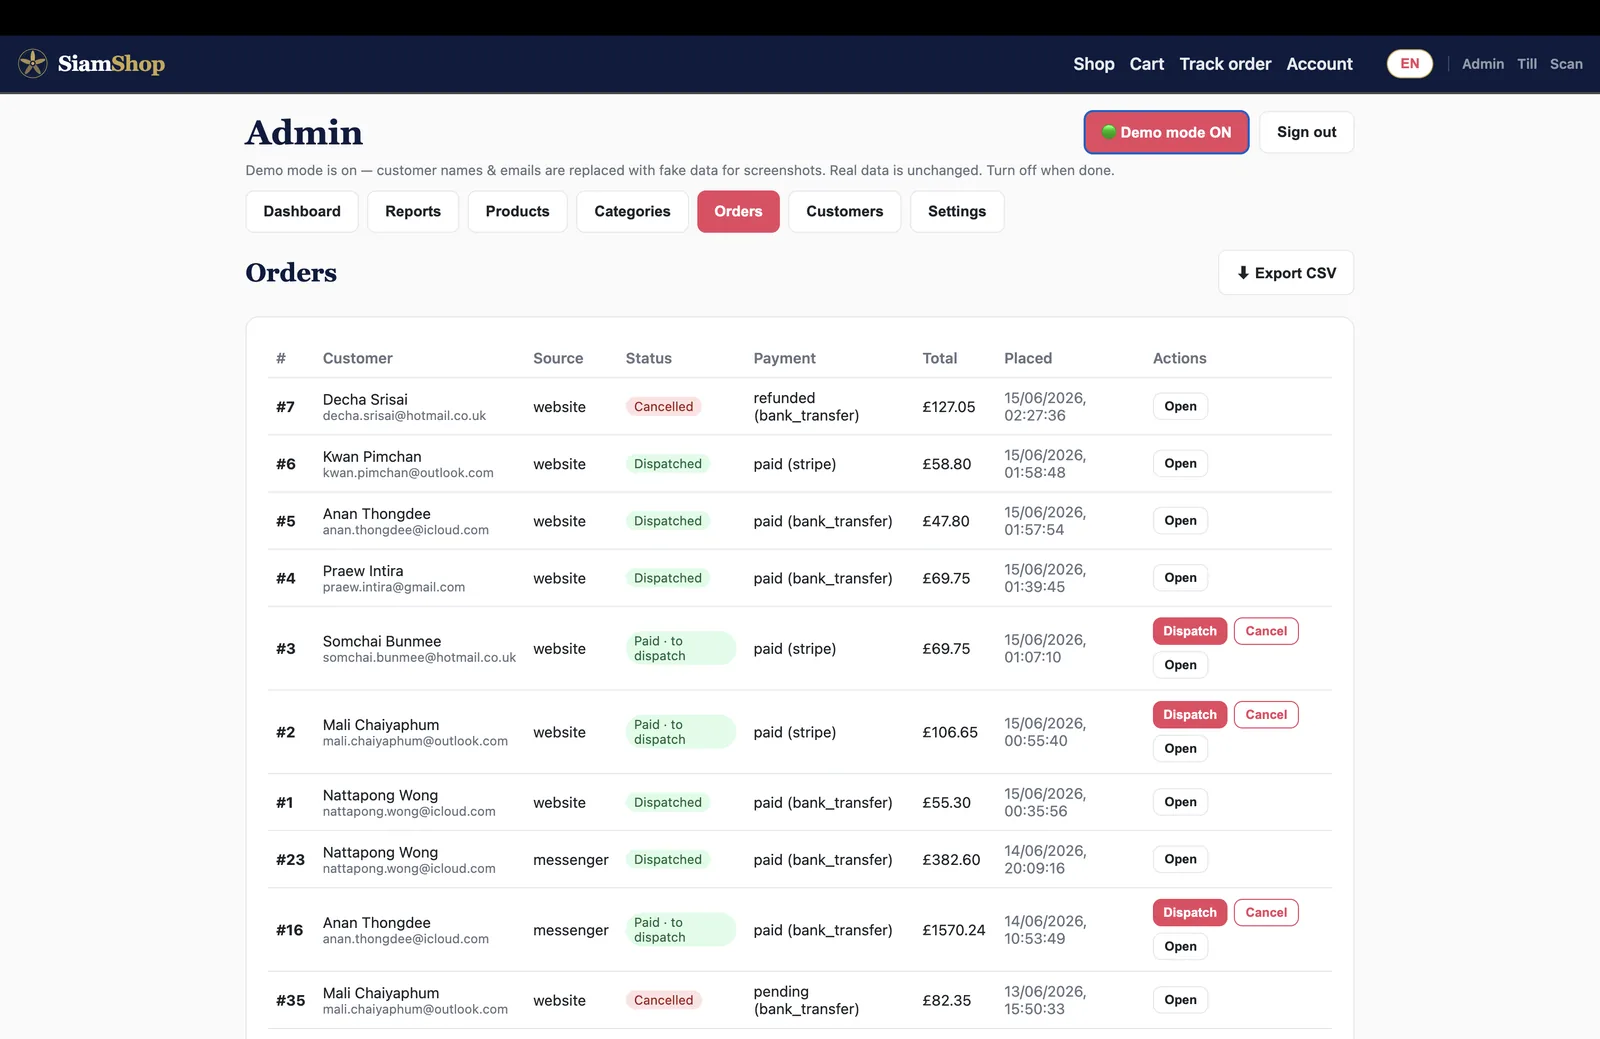Click the total £1570.24
This screenshot has width=1600, height=1039.
pos(953,930)
